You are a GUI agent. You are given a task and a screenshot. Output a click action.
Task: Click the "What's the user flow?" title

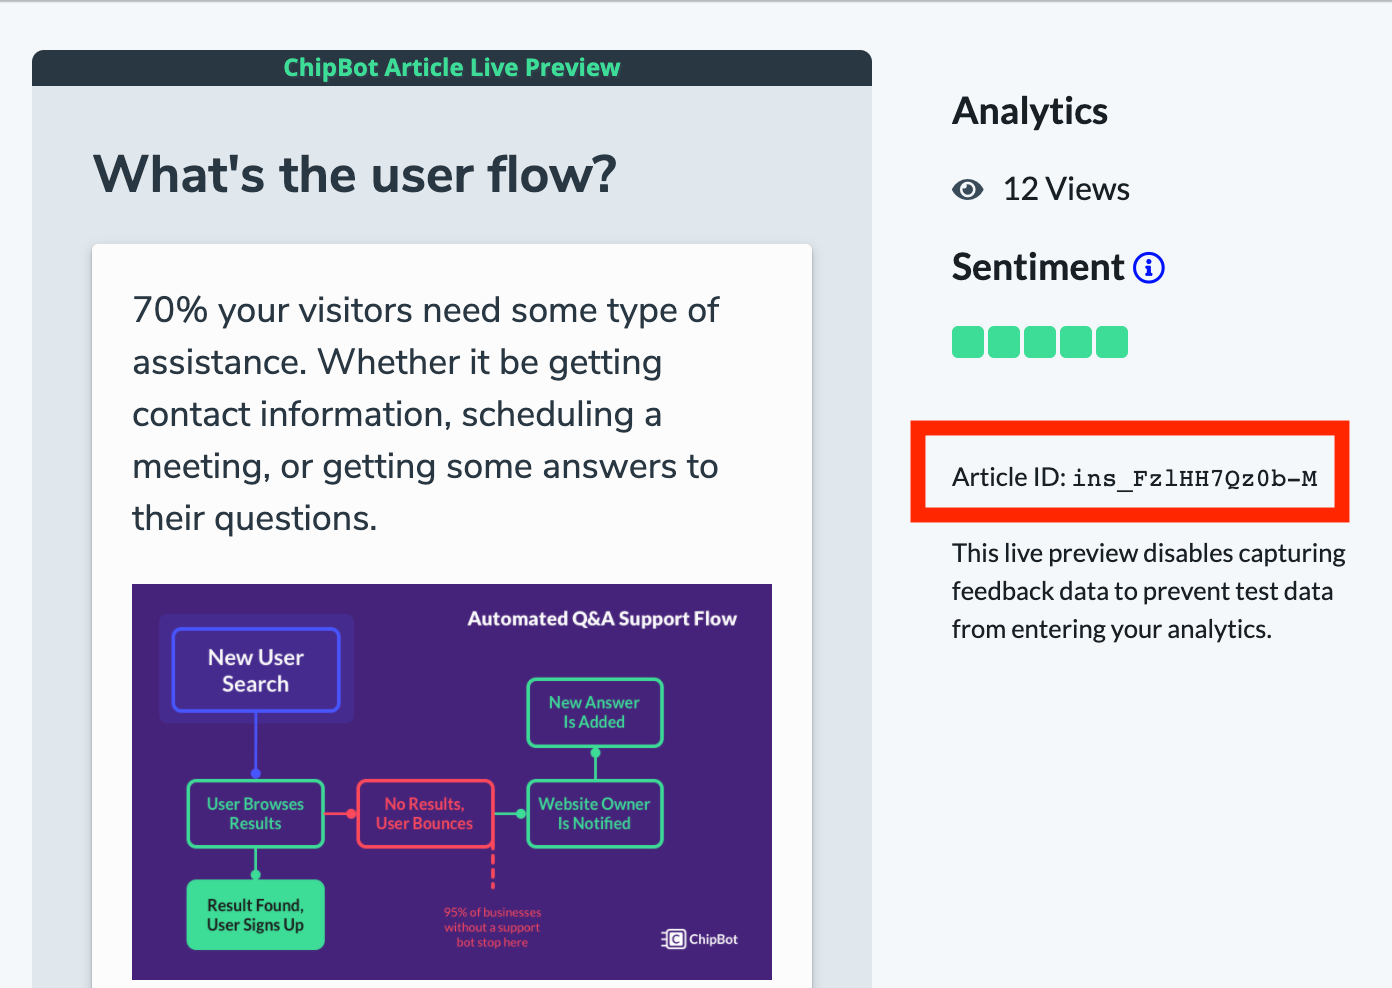point(355,175)
